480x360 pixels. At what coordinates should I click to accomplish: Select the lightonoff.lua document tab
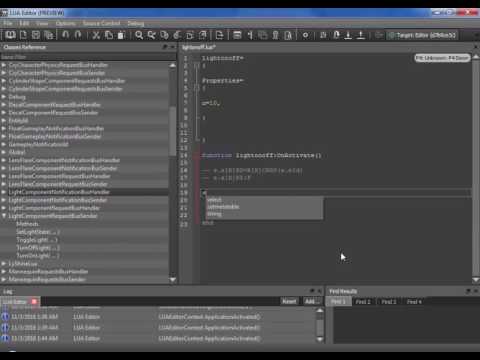coord(199,47)
